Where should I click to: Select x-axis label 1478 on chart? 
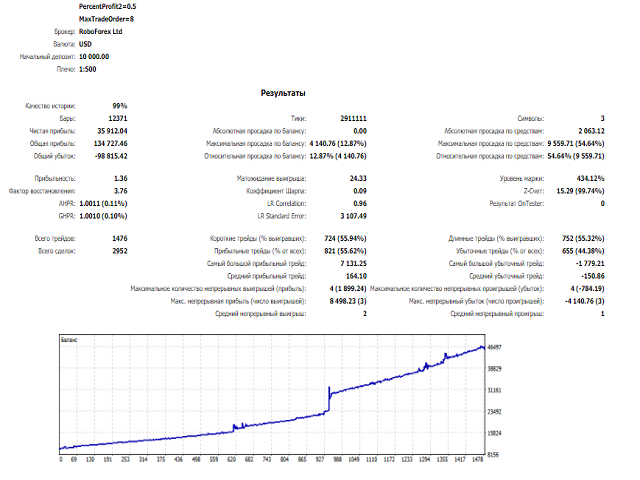tap(478, 460)
